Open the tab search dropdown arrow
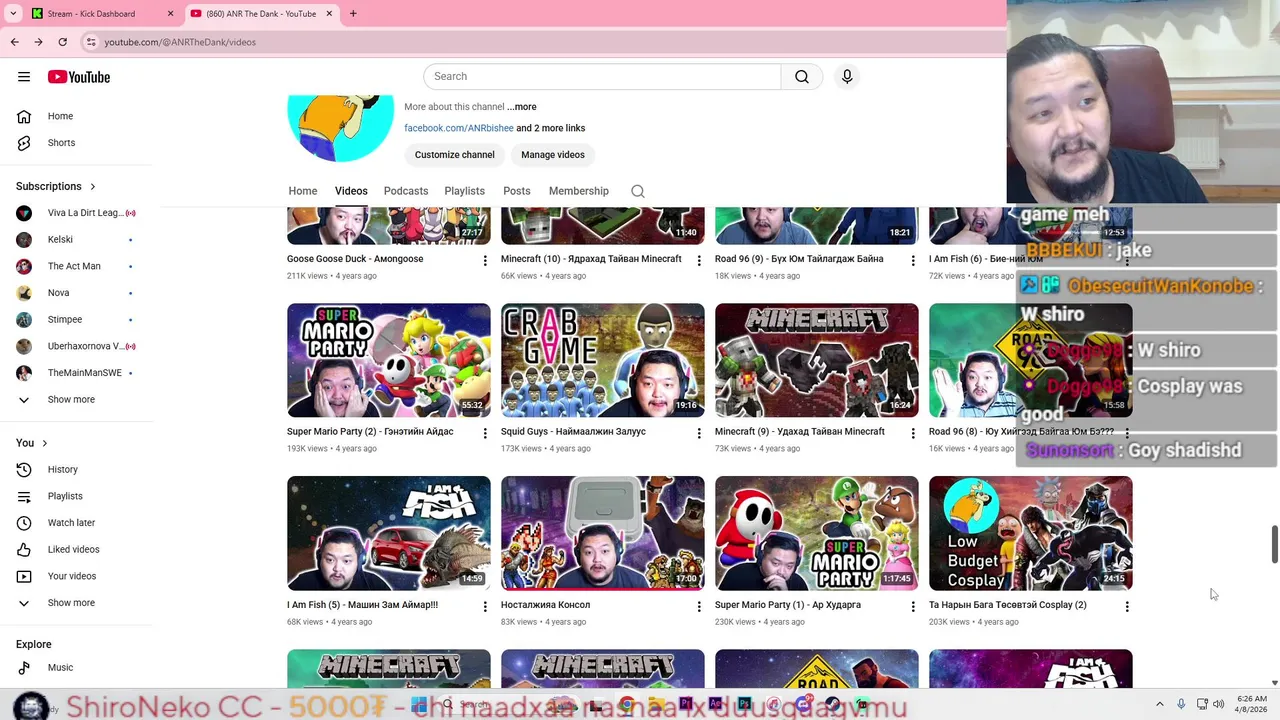The image size is (1280, 720). tap(12, 14)
